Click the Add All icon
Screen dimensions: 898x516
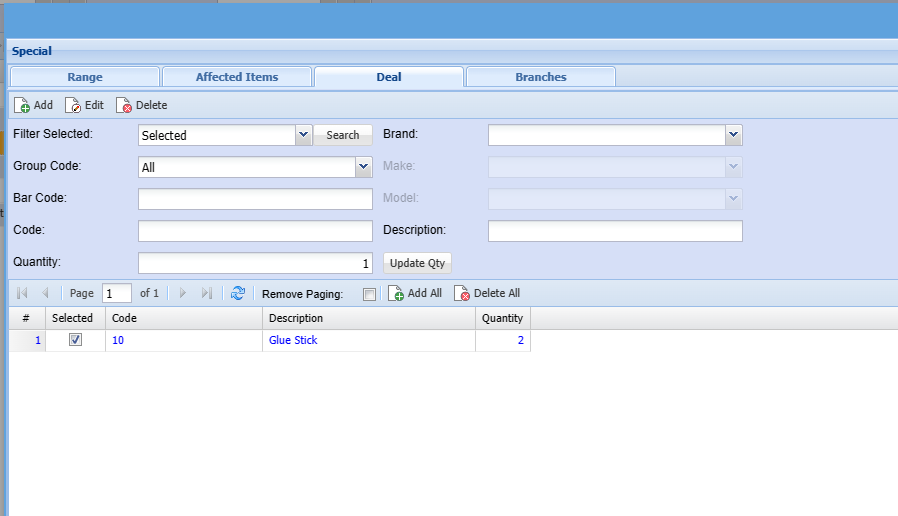[396, 293]
